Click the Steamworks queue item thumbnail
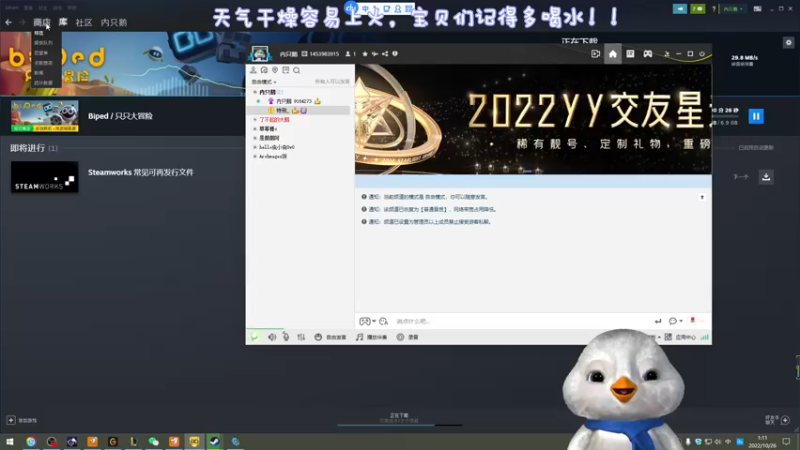Screen dimensions: 800x450 click(x=45, y=177)
